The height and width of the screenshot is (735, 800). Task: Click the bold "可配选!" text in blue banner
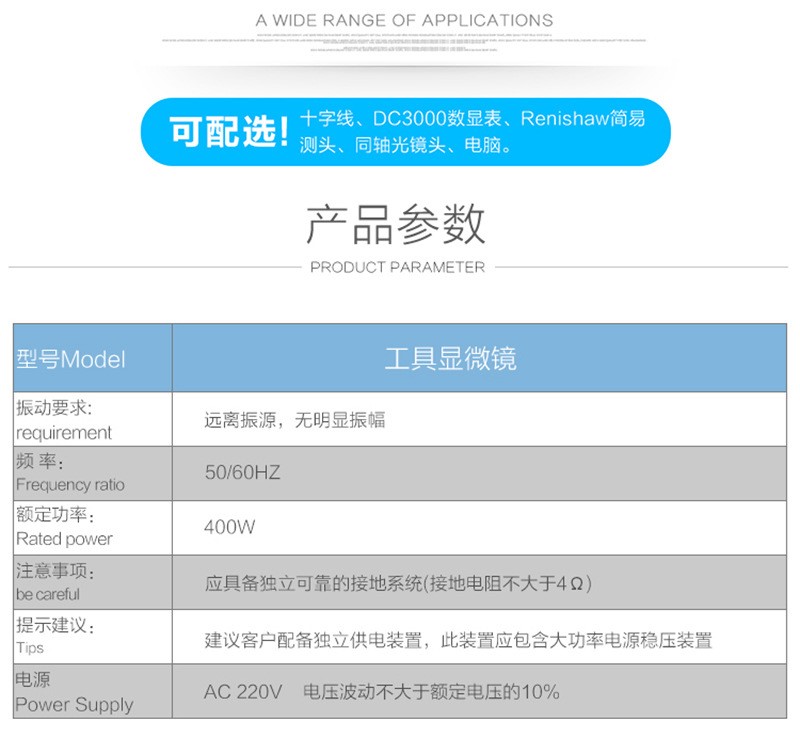[x=229, y=132]
